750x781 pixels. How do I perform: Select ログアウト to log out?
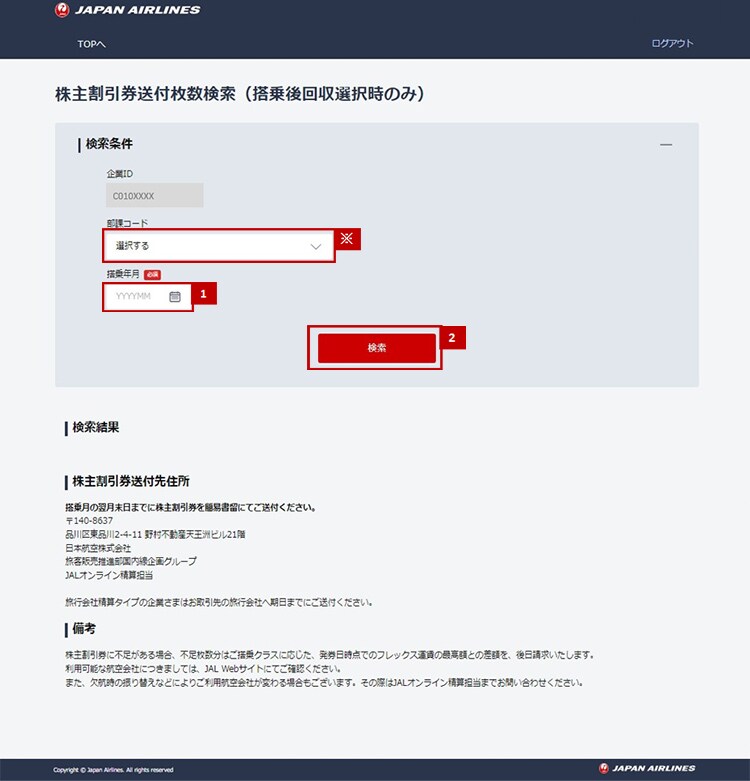672,44
